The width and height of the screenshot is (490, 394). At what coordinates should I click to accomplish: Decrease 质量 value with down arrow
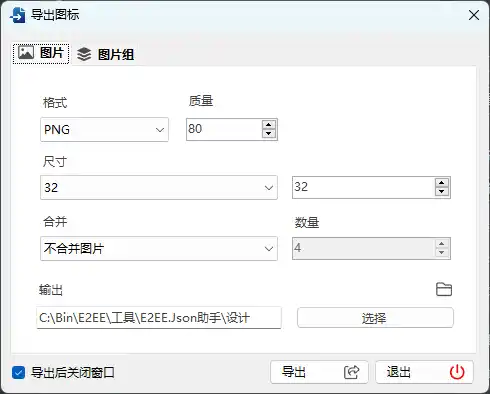269,133
